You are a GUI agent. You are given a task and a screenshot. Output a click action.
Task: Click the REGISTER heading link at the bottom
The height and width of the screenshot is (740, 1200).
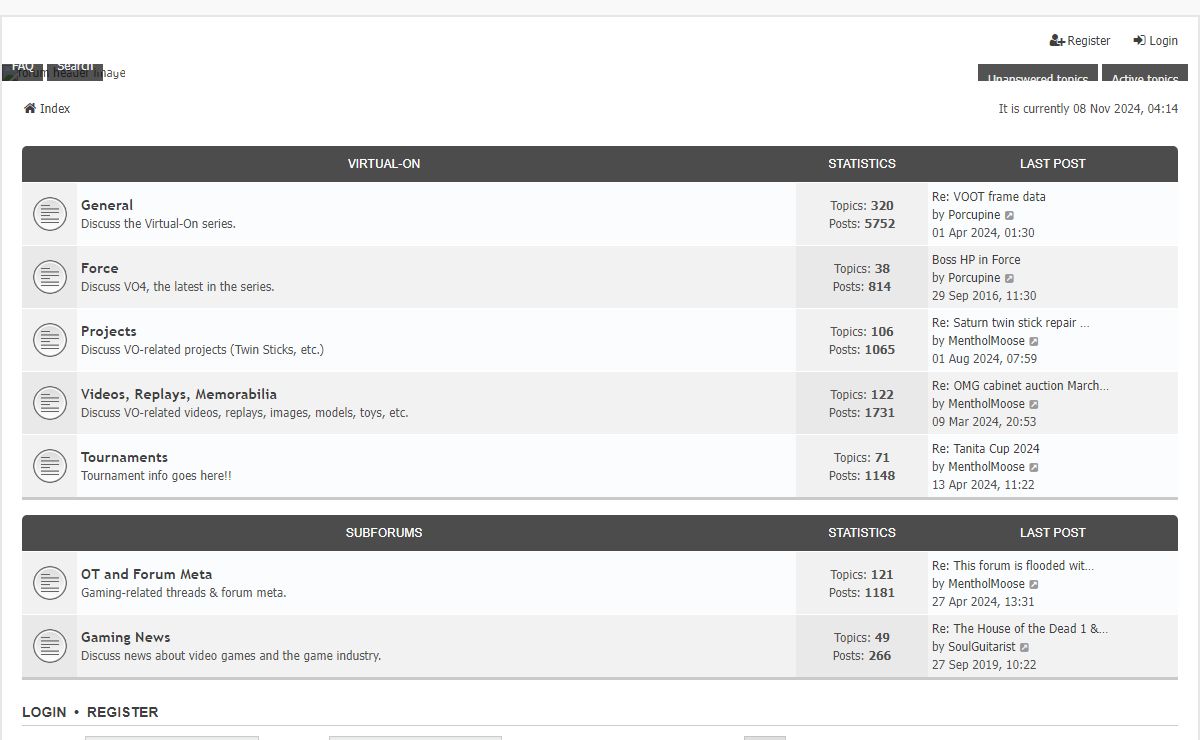(123, 712)
